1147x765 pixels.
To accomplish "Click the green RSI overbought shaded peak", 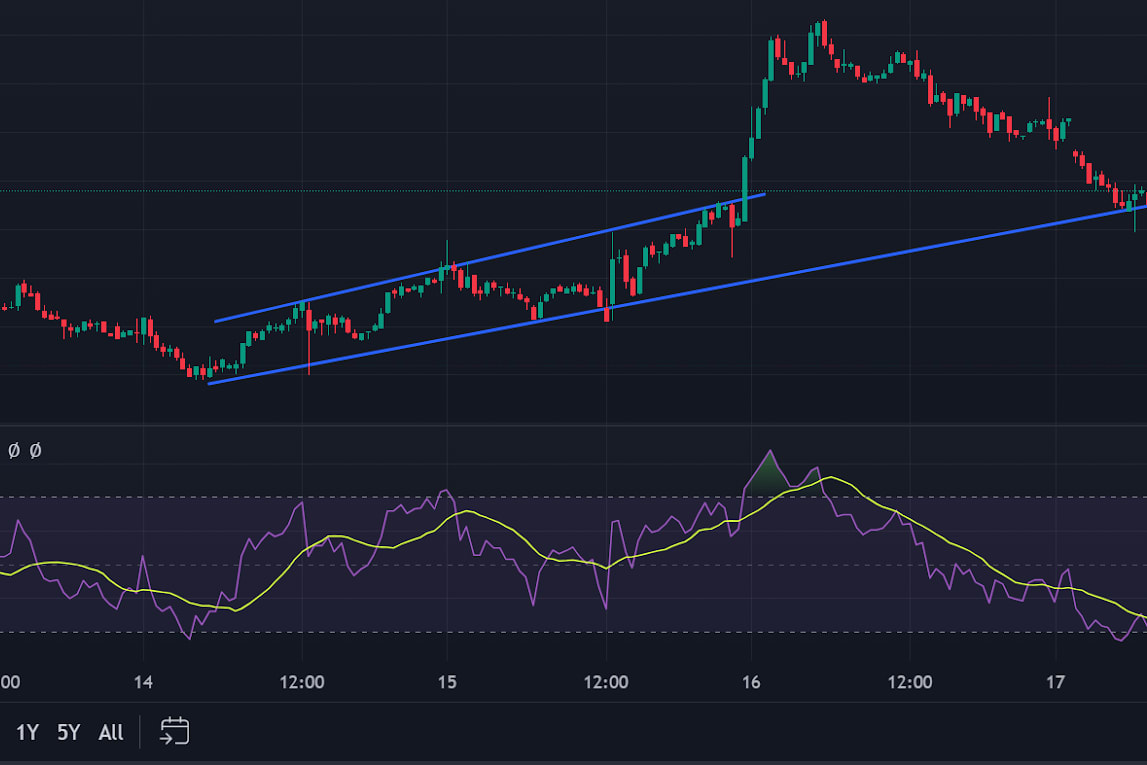I will click(767, 478).
